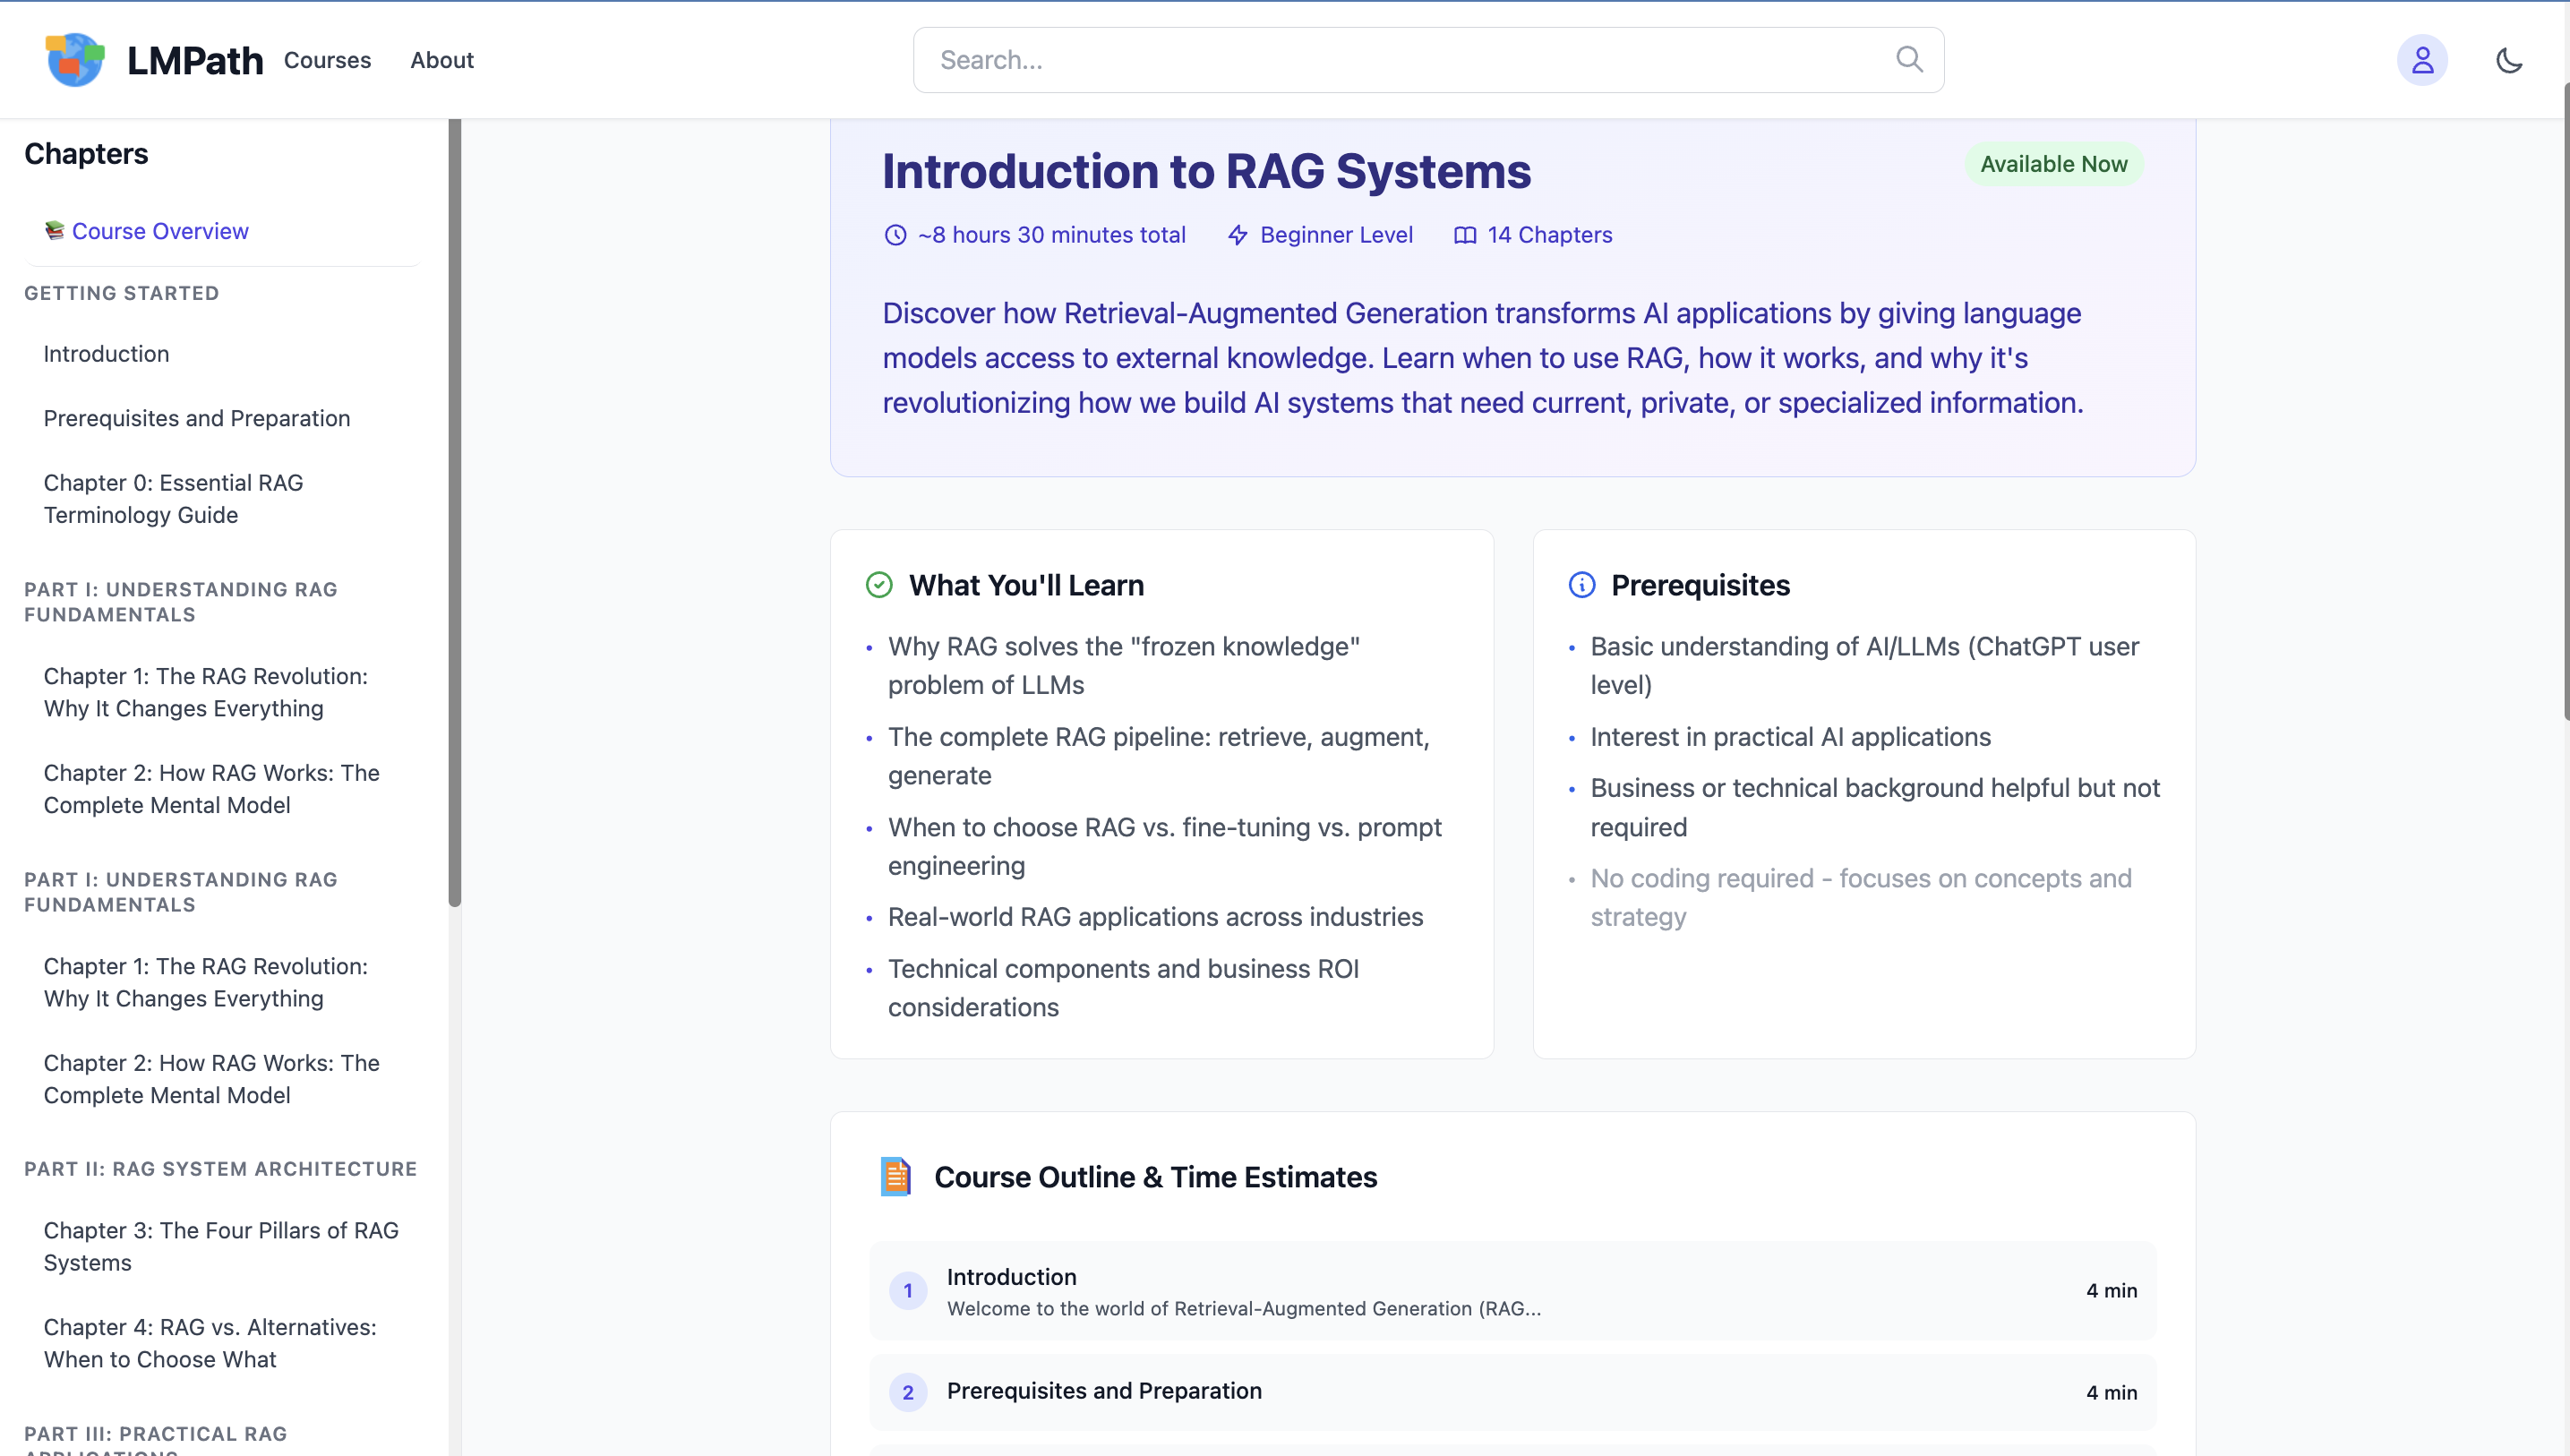Click 'Interest in practical AI applications' bullet
The width and height of the screenshot is (2570, 1456).
(x=1790, y=737)
